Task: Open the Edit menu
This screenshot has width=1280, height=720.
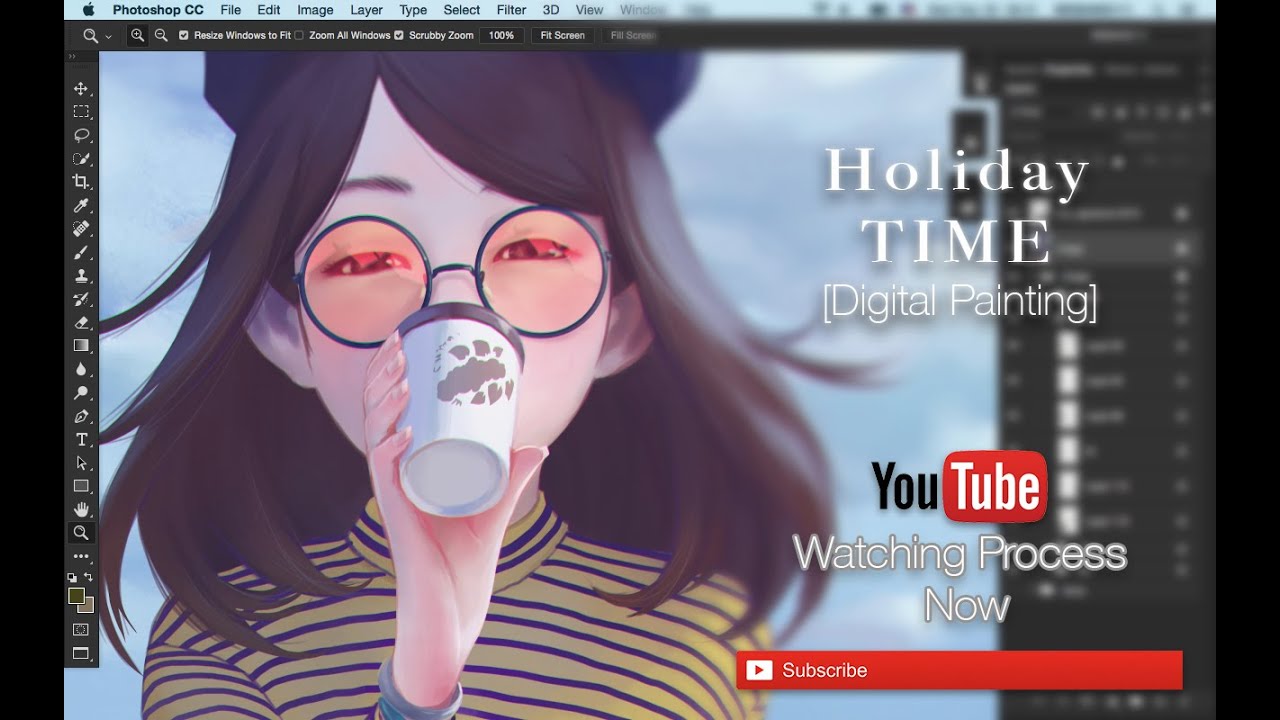Action: 268,10
